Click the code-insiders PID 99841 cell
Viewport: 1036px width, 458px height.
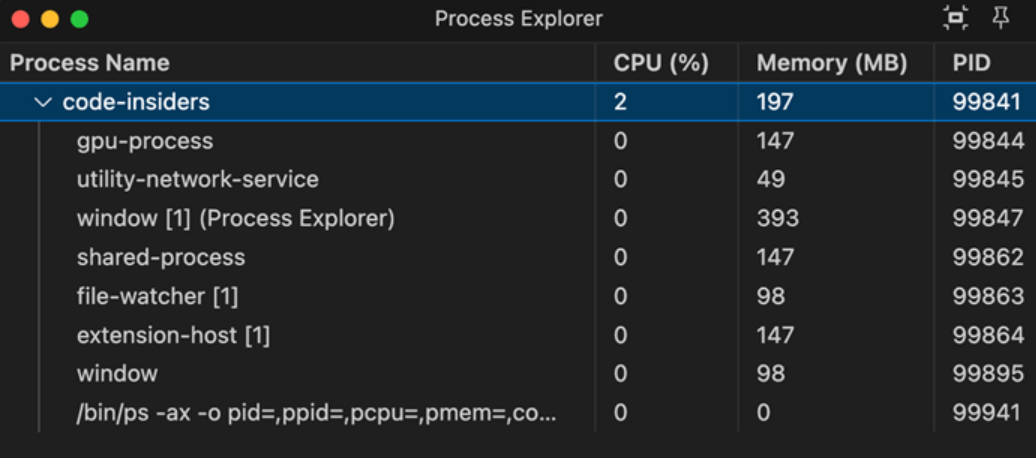[987, 102]
